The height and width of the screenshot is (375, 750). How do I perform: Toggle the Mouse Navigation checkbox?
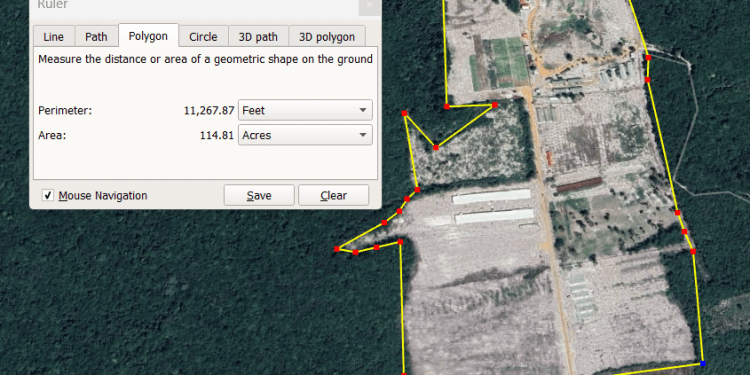(x=48, y=195)
